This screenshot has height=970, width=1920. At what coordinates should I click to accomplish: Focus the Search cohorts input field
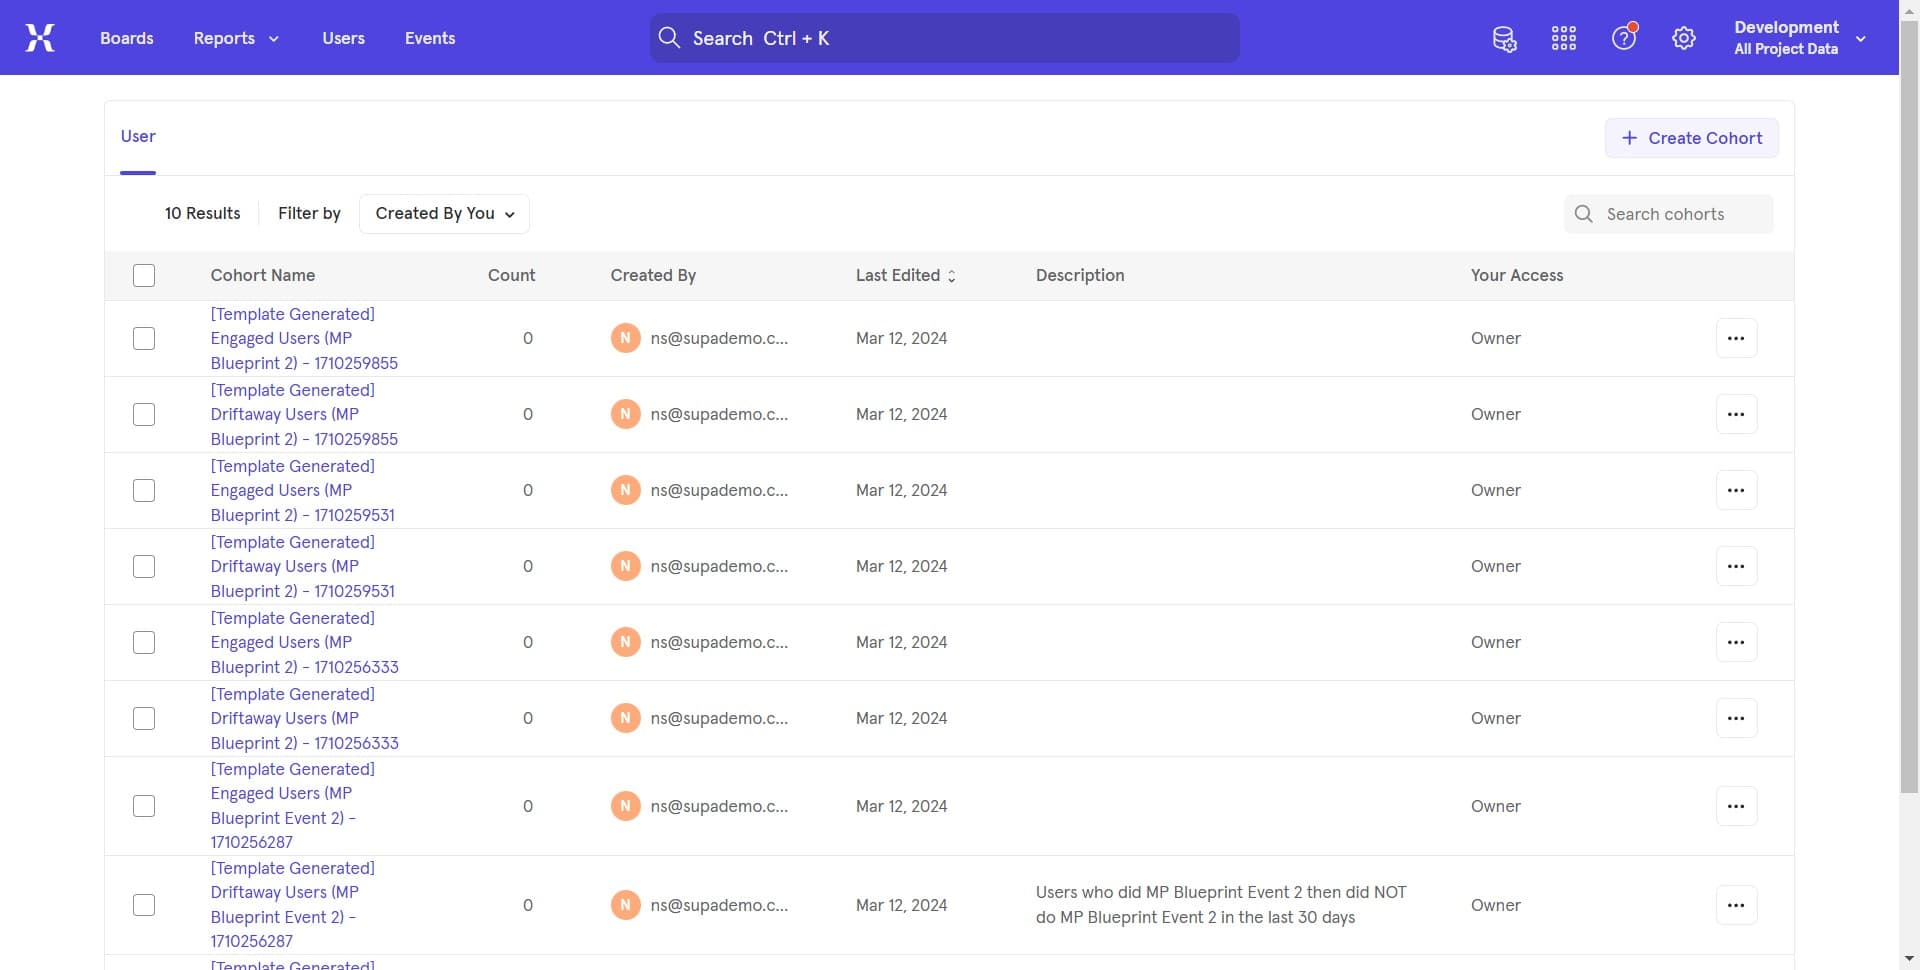[1680, 214]
